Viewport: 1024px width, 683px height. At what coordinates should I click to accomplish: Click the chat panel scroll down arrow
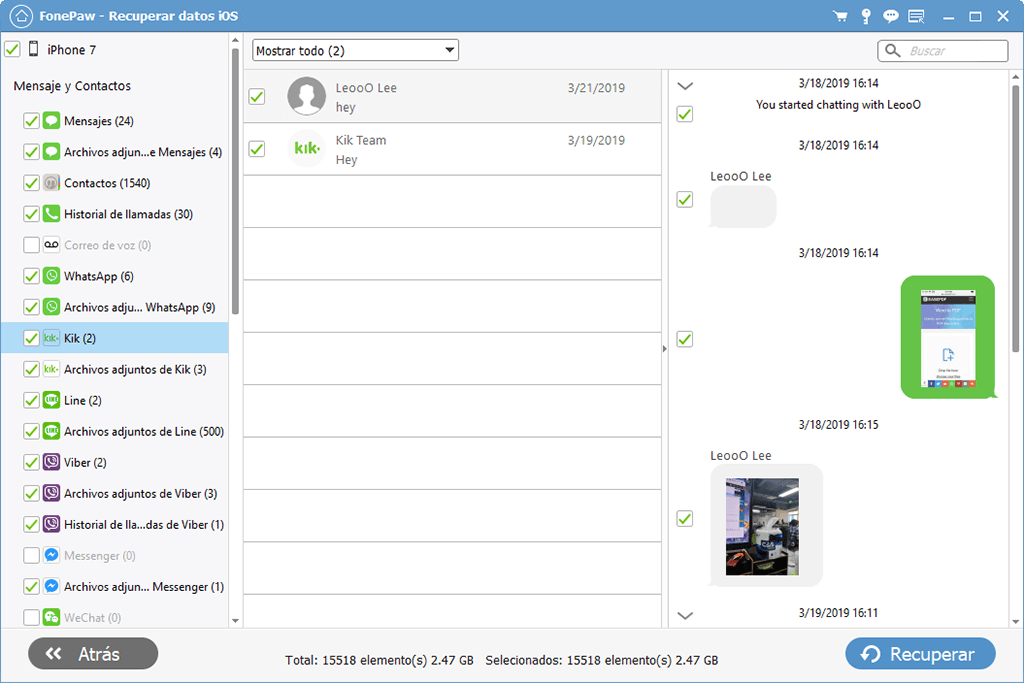coord(1016,622)
